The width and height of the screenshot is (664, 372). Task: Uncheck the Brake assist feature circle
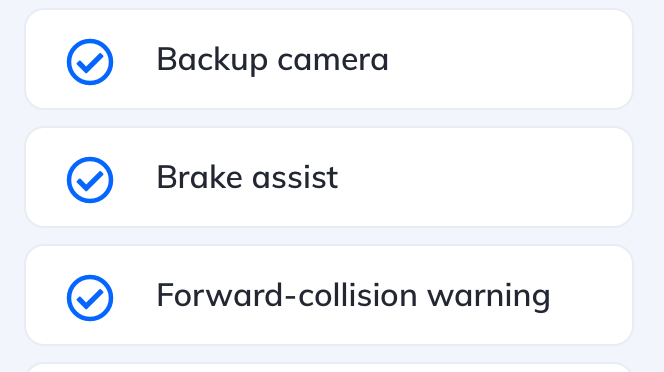point(90,180)
